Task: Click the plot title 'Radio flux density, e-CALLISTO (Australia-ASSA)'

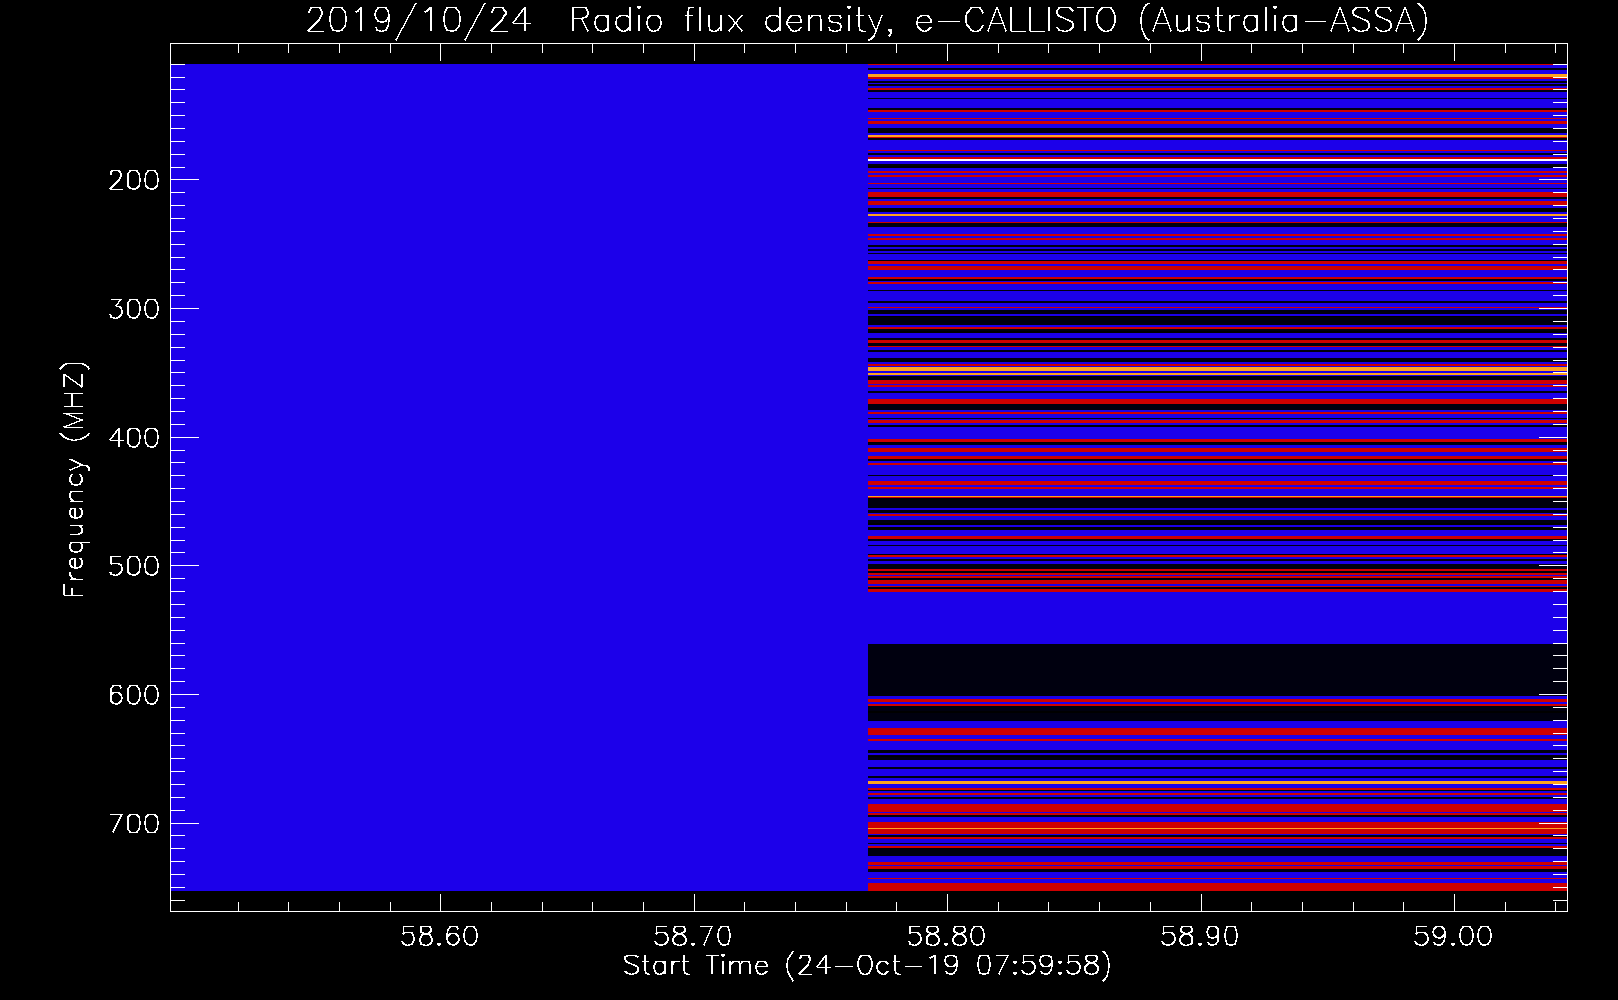Action: 999,20
